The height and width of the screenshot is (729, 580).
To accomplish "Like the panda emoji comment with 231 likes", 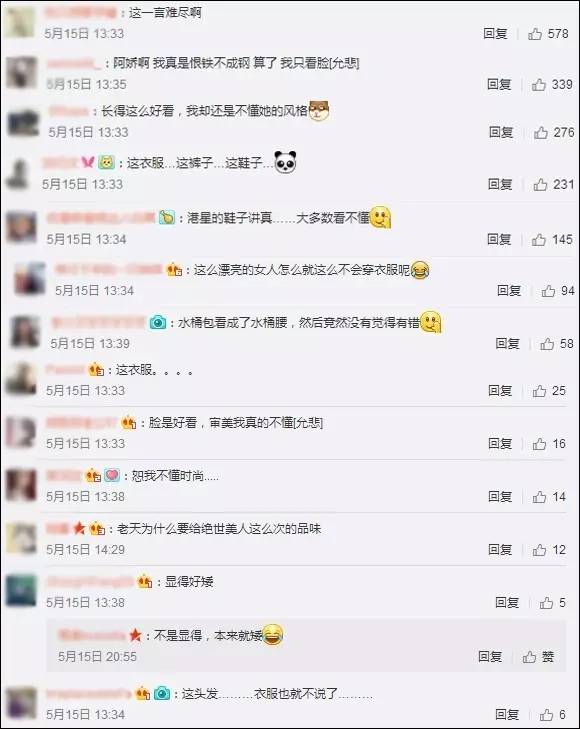I will 553,185.
